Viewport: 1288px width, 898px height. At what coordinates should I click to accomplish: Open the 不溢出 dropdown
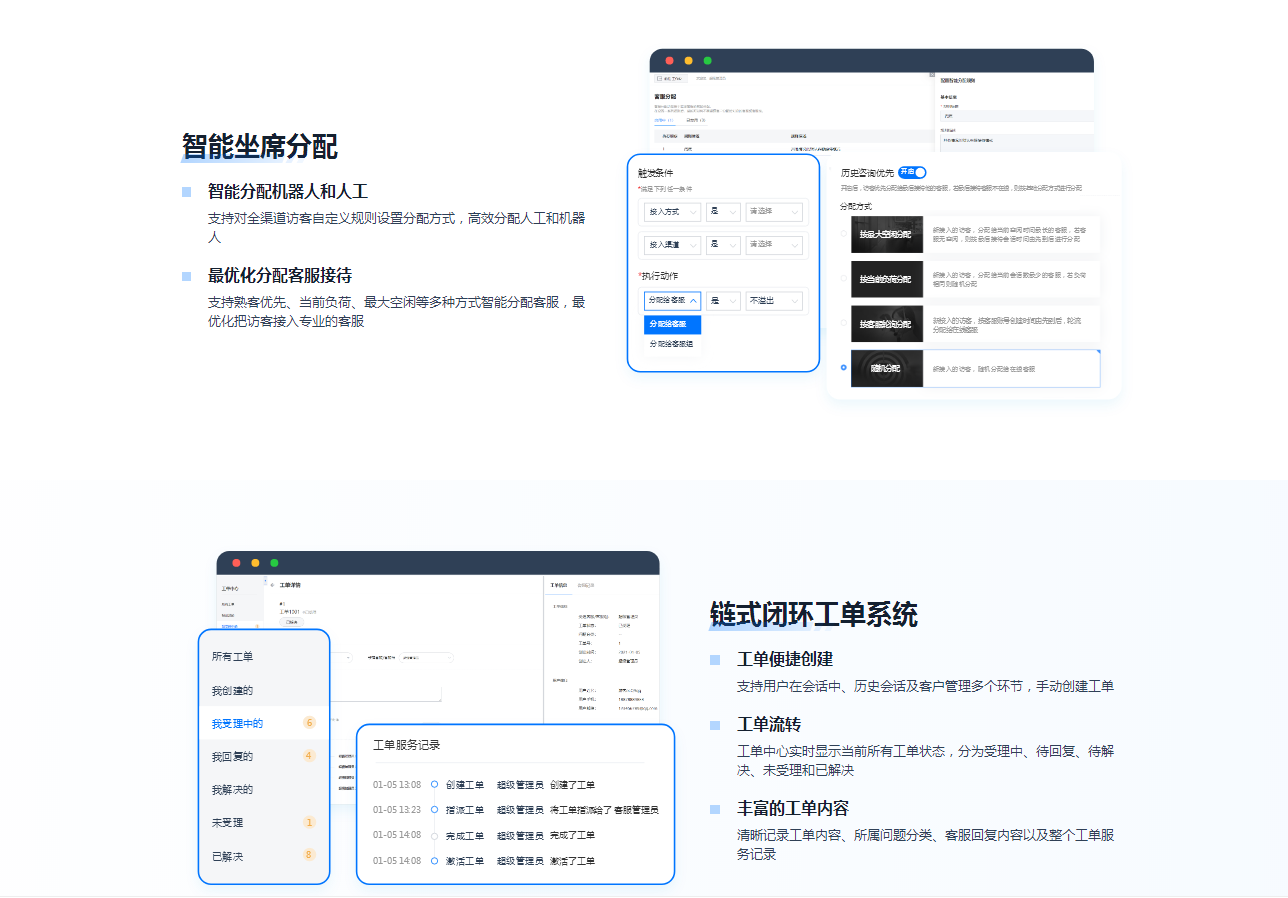[774, 300]
